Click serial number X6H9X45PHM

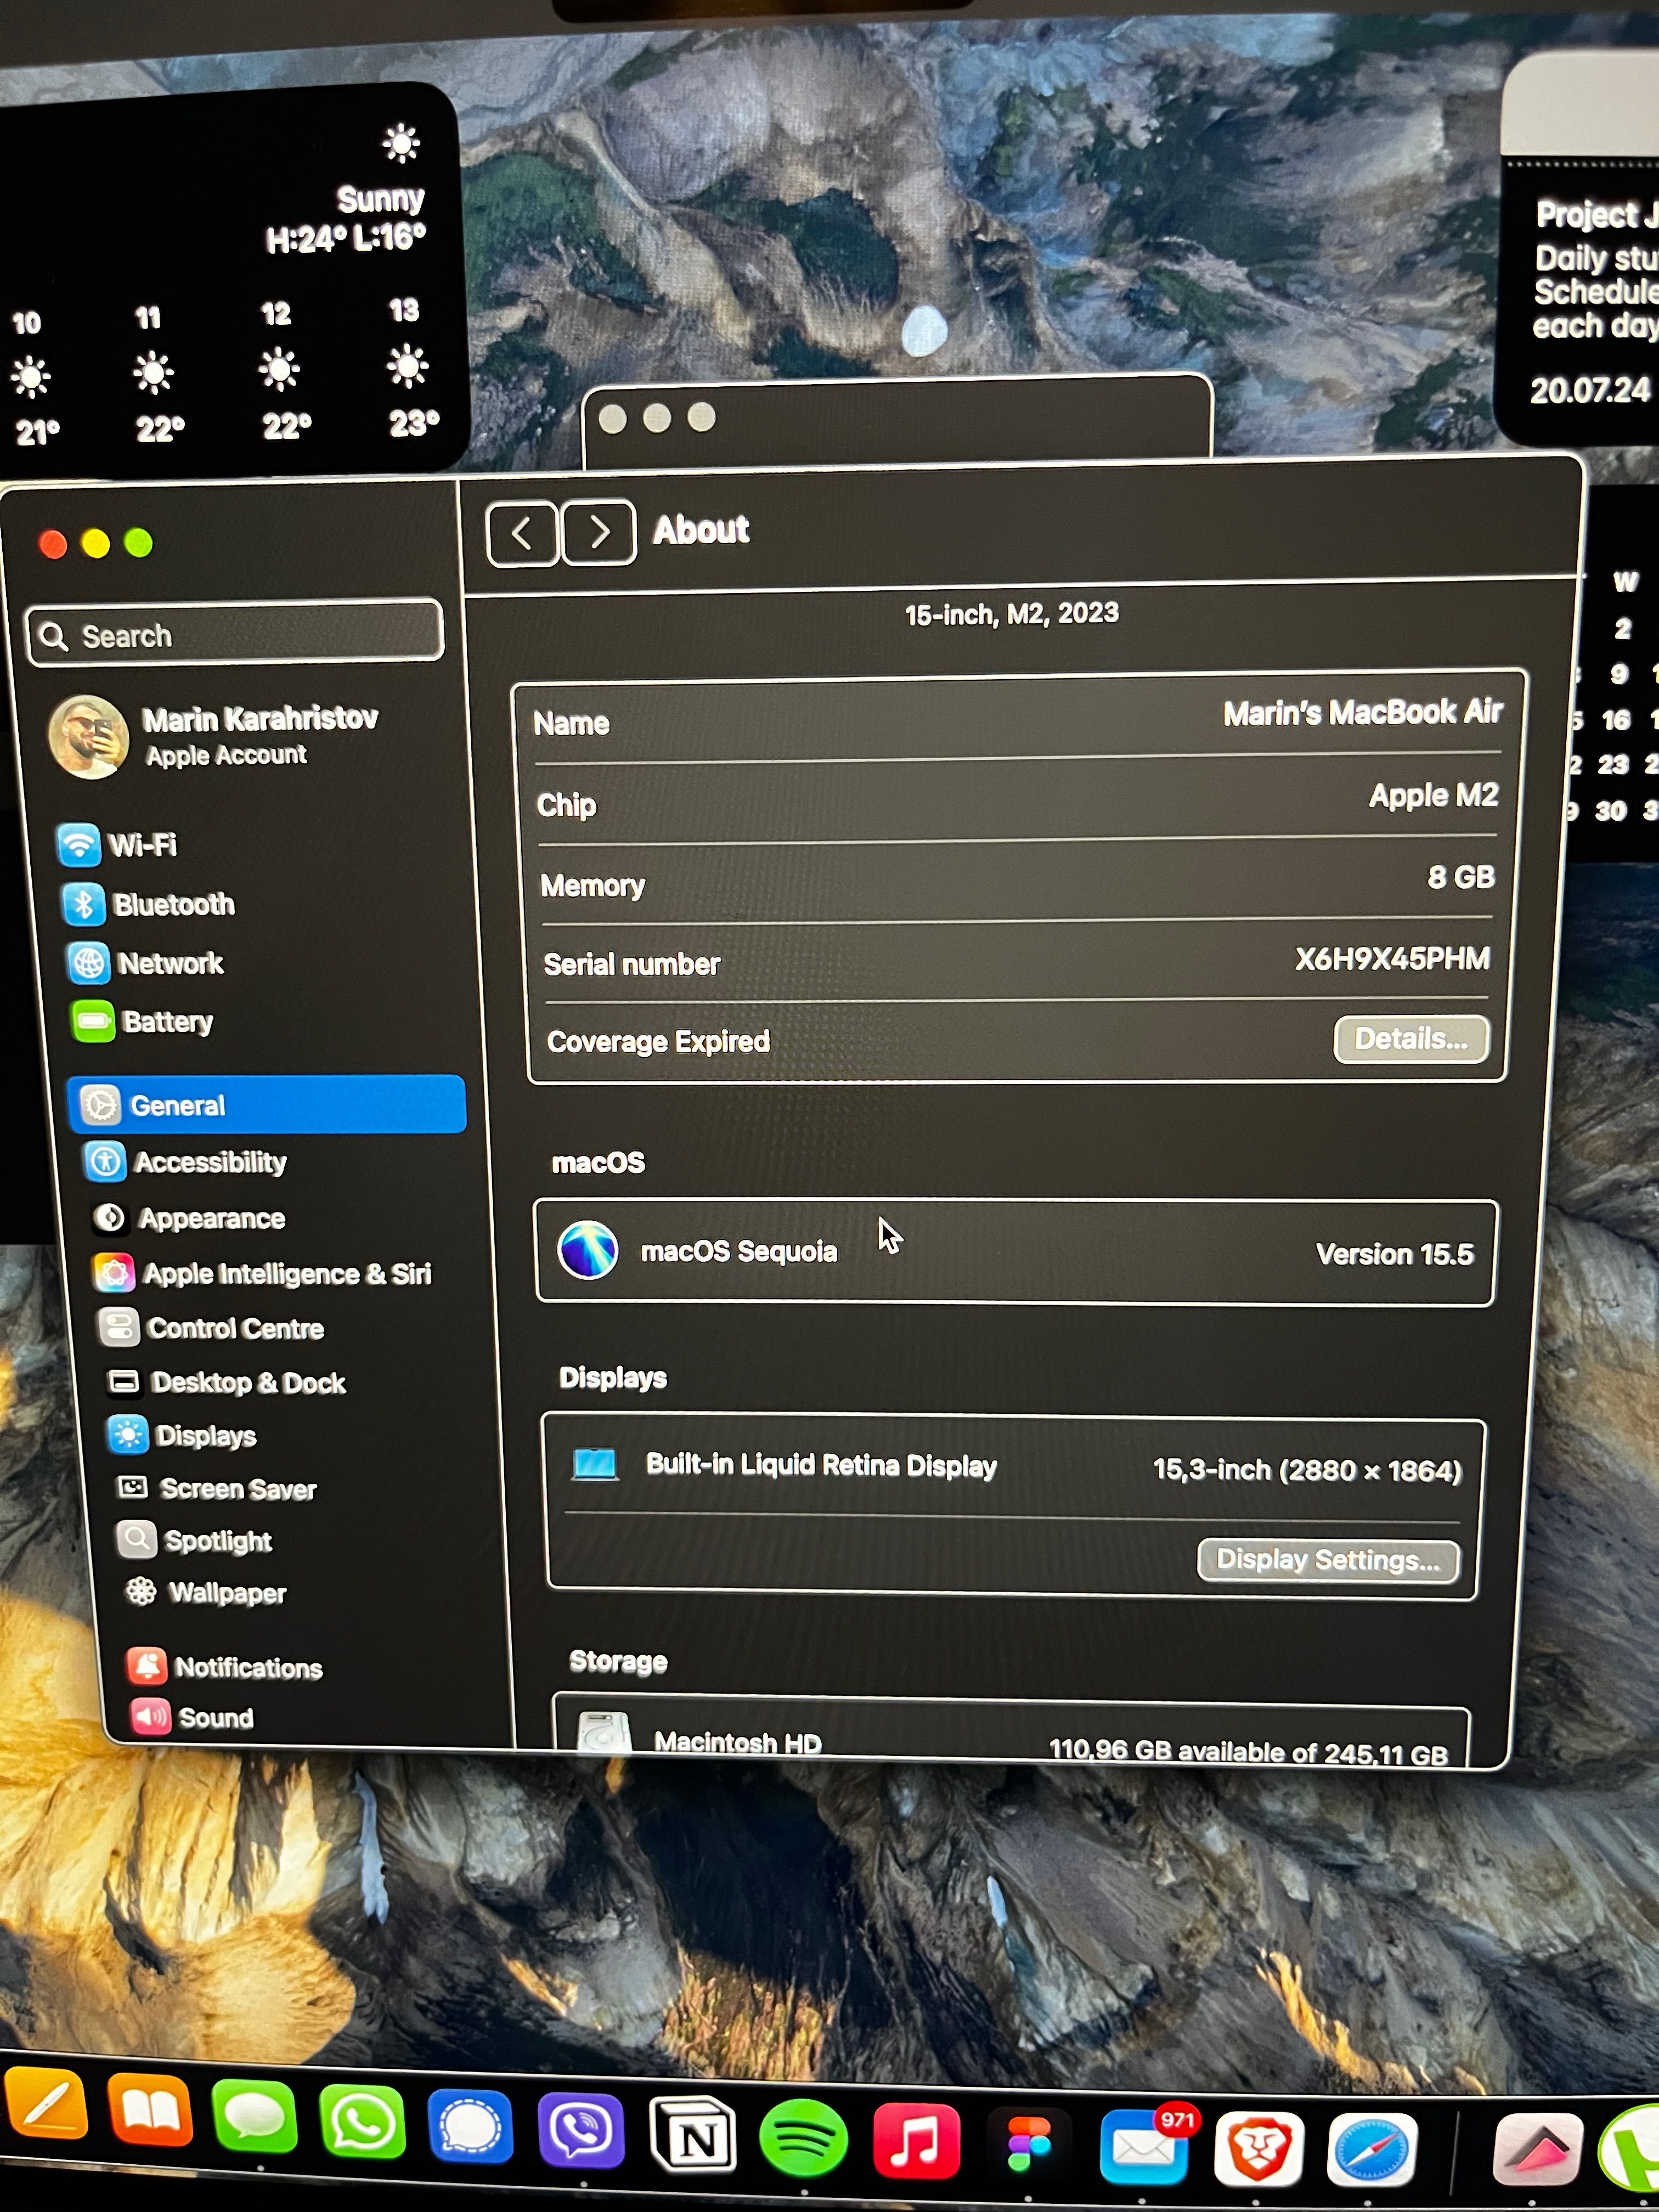[1392, 959]
